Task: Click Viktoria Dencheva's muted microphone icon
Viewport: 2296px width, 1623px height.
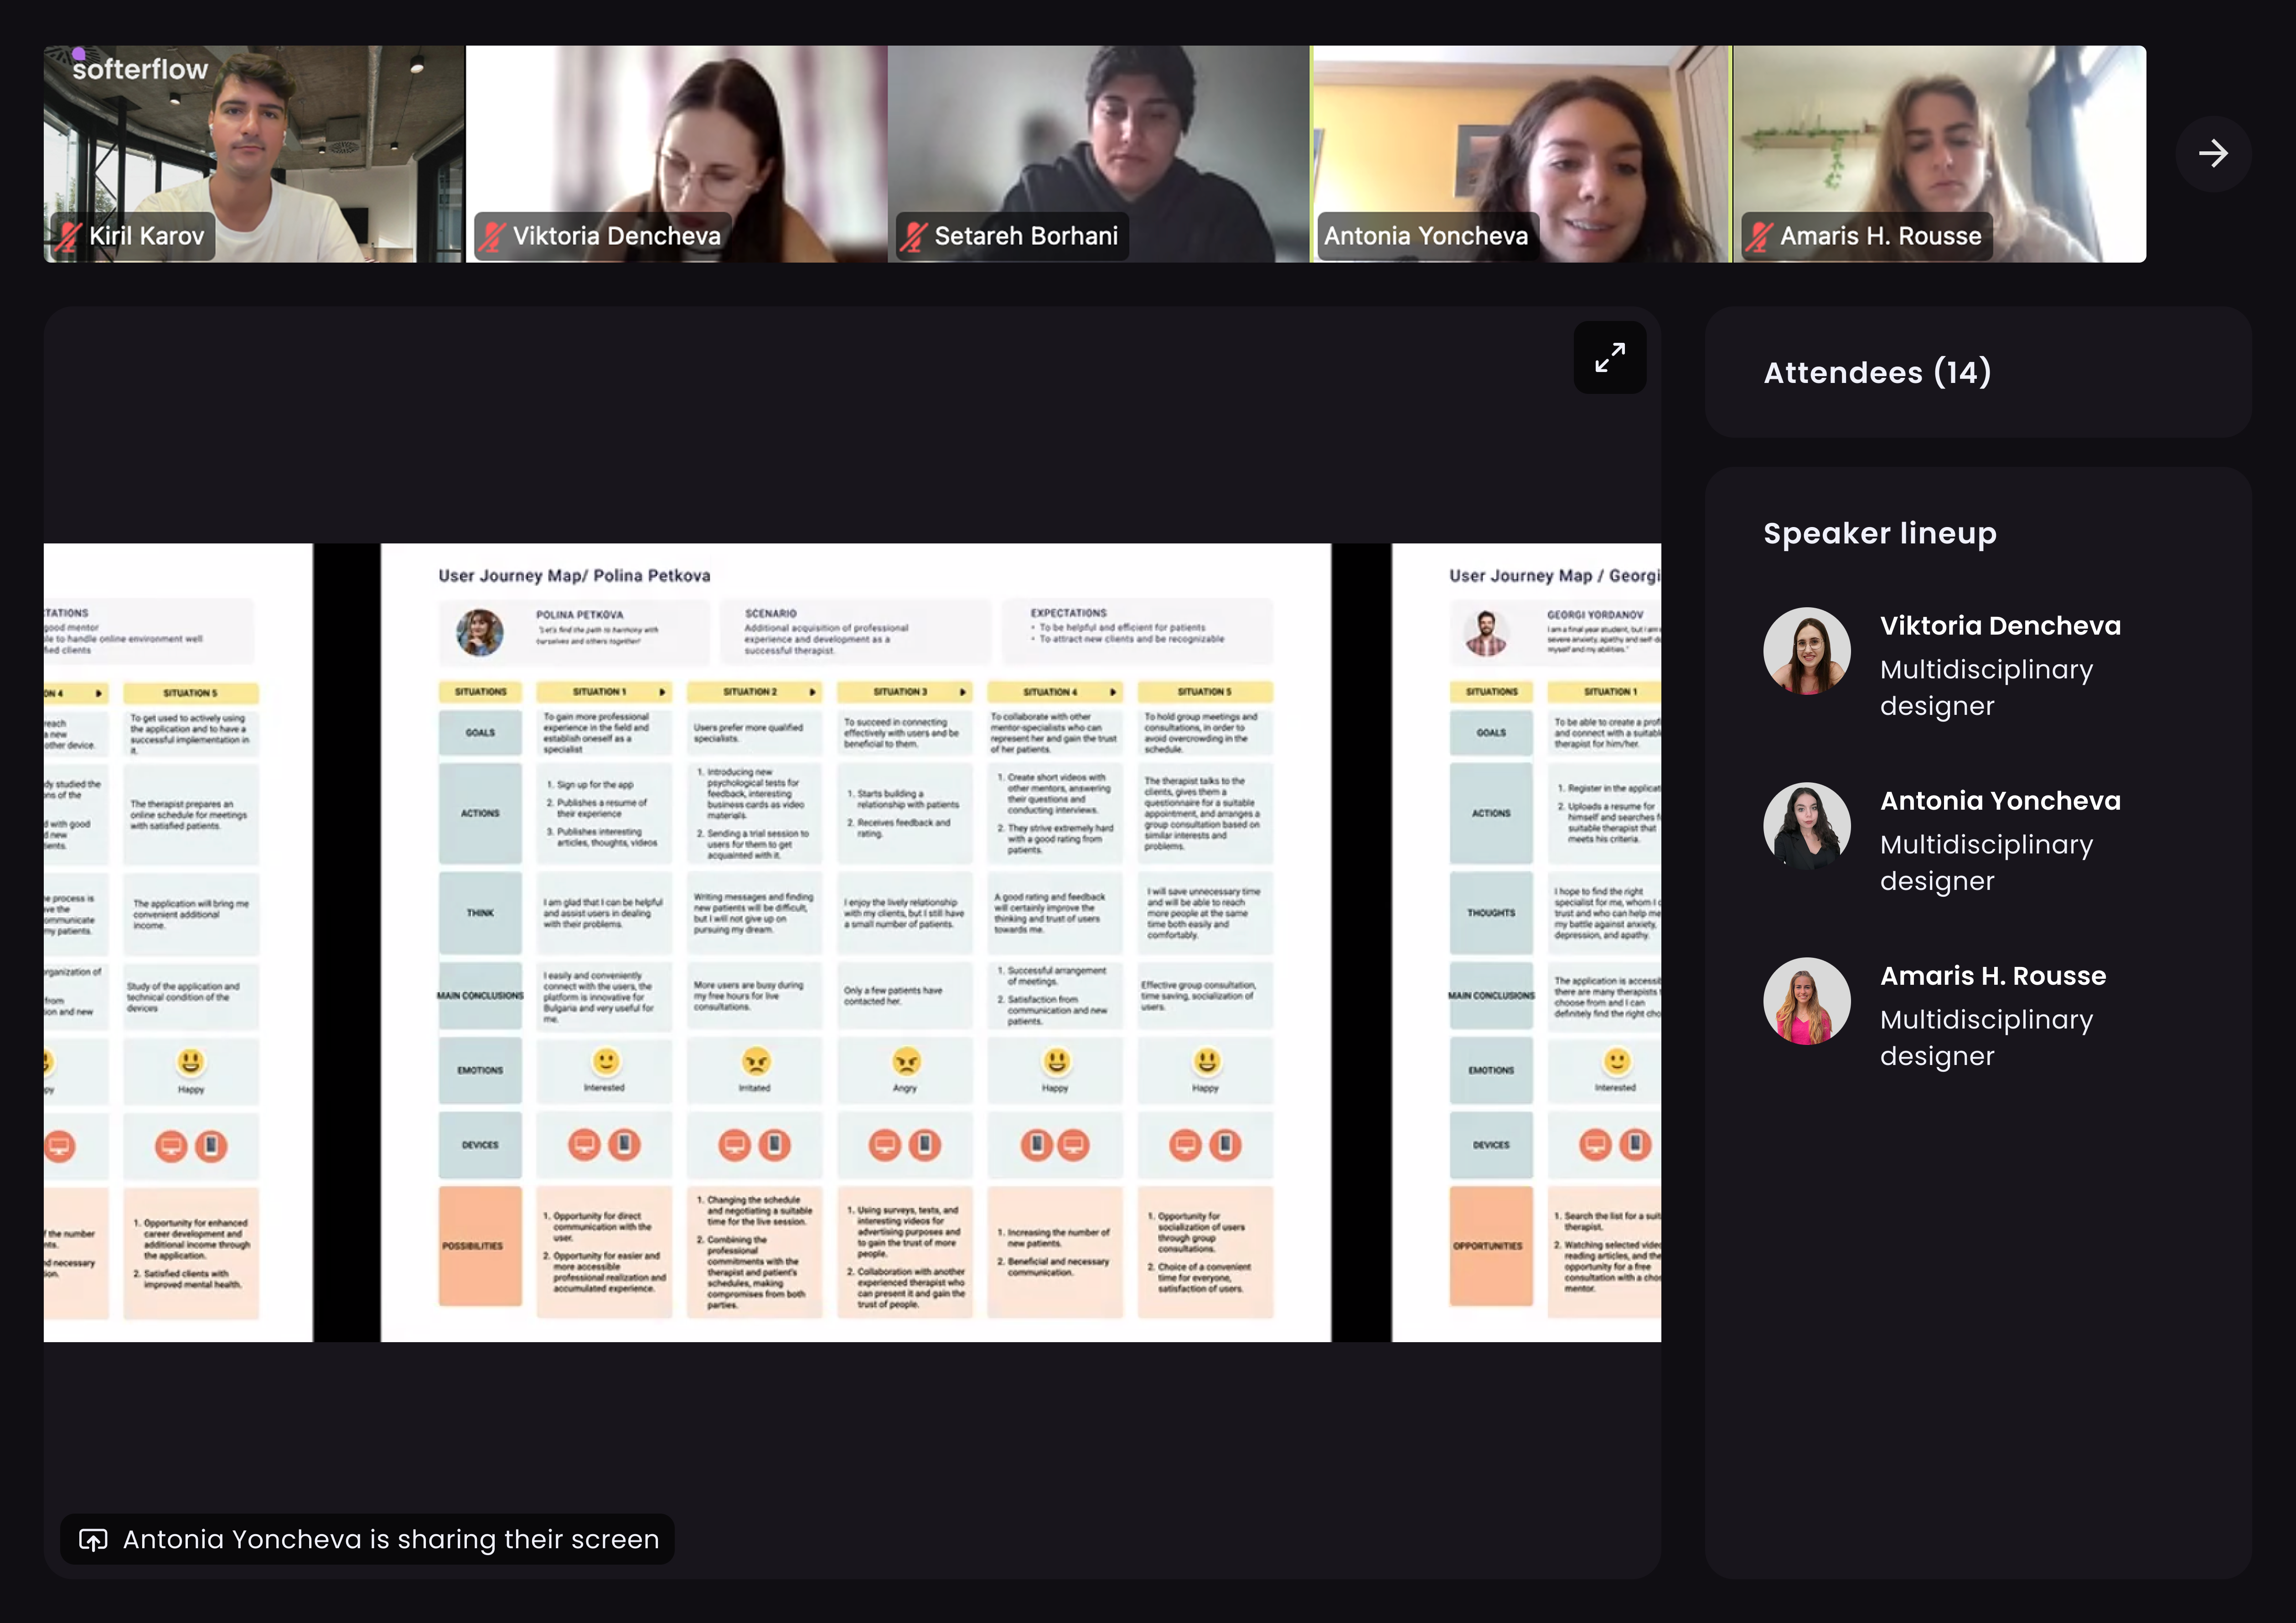Action: click(491, 236)
